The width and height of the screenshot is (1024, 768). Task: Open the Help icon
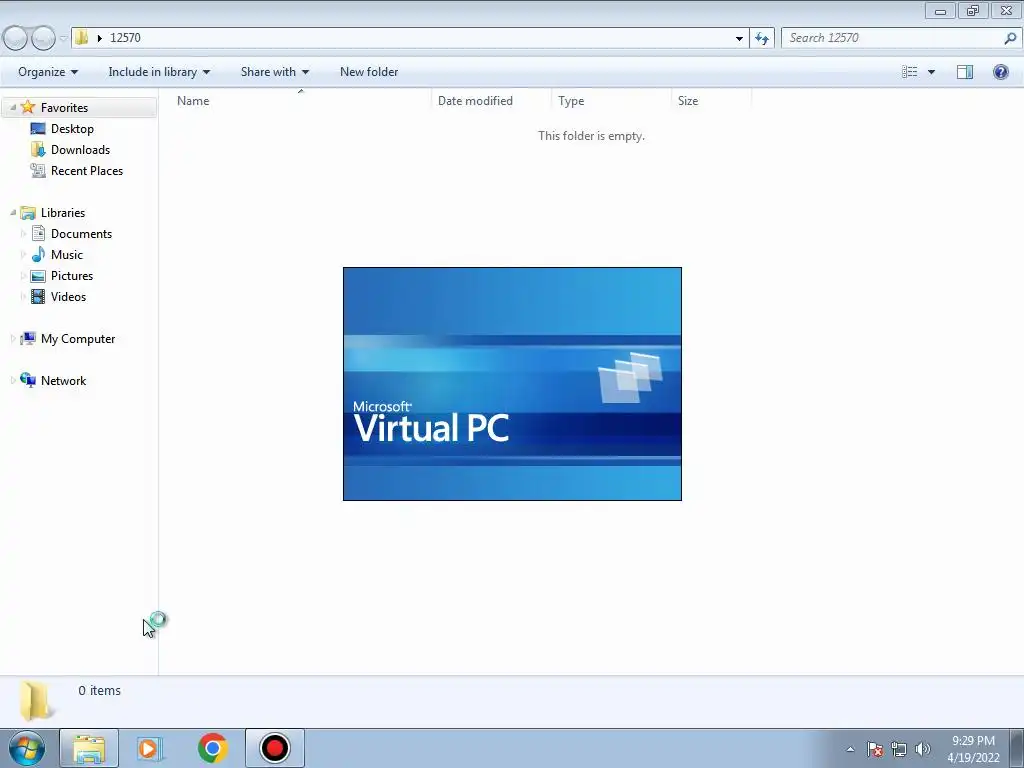click(x=1000, y=72)
